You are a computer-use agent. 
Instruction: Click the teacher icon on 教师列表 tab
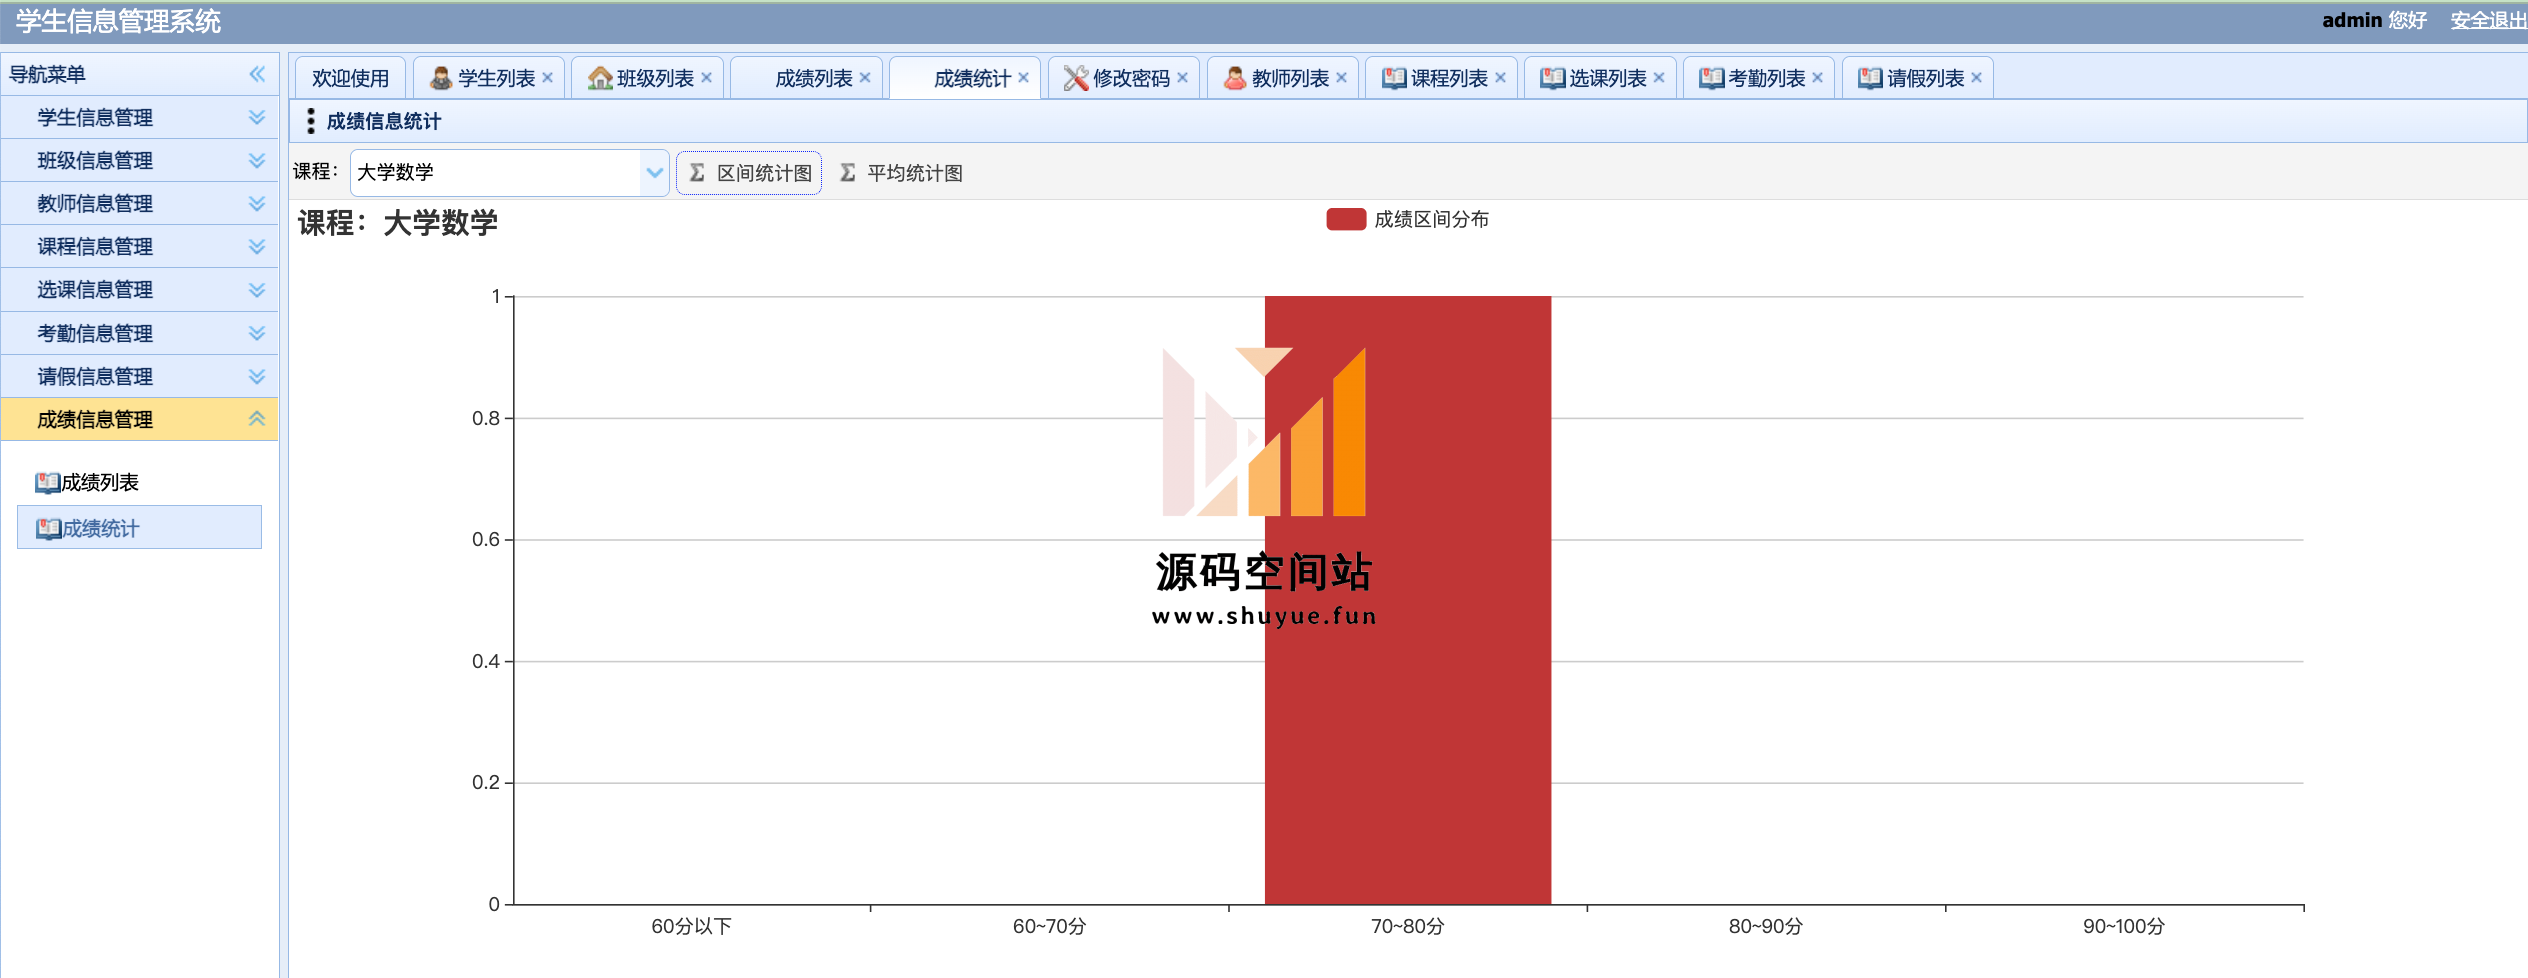1235,78
